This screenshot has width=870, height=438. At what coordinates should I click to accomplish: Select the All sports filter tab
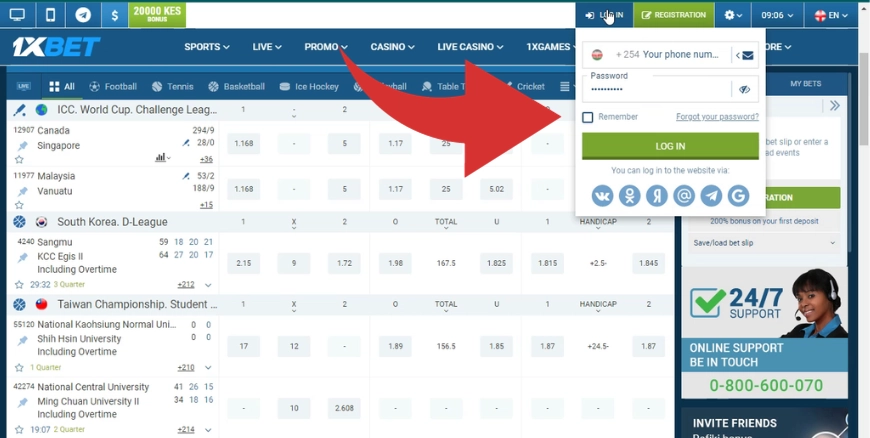62,87
